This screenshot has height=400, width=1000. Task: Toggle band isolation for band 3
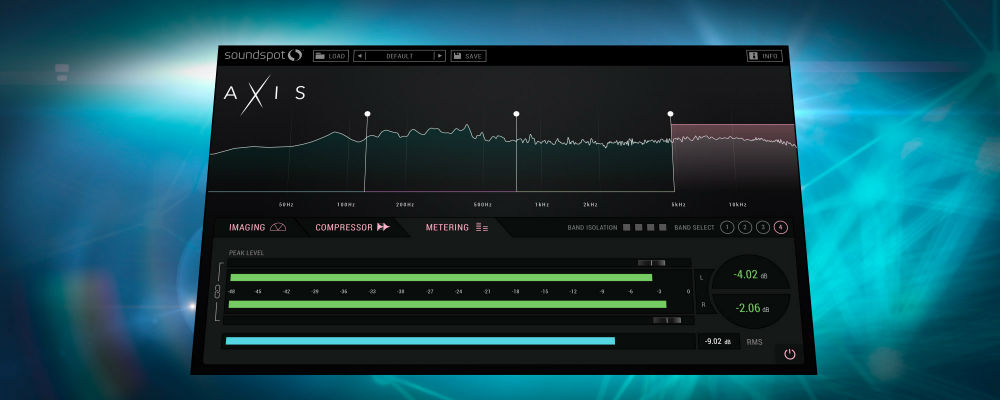[651, 227]
